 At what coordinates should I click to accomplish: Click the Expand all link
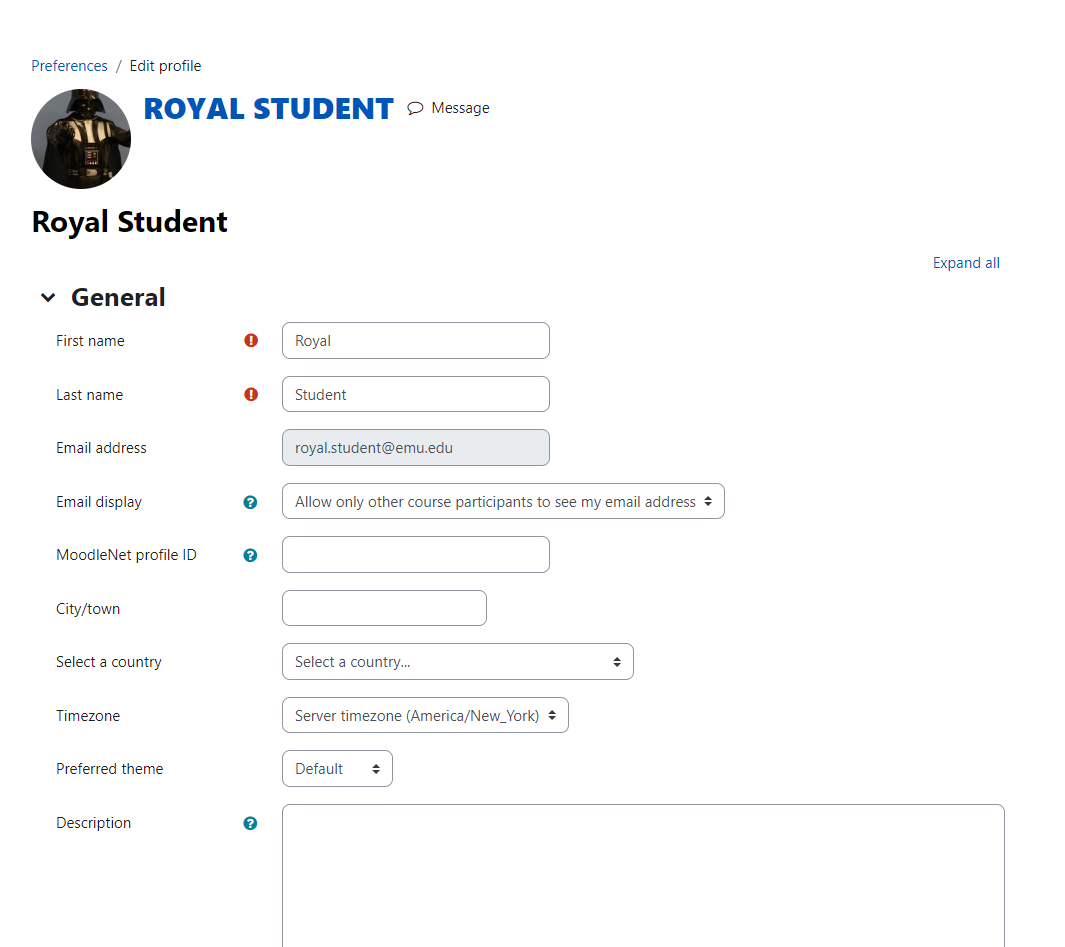tap(965, 262)
